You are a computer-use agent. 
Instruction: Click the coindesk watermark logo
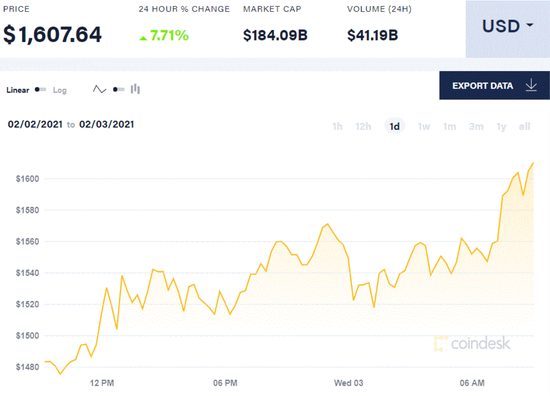coord(472,343)
